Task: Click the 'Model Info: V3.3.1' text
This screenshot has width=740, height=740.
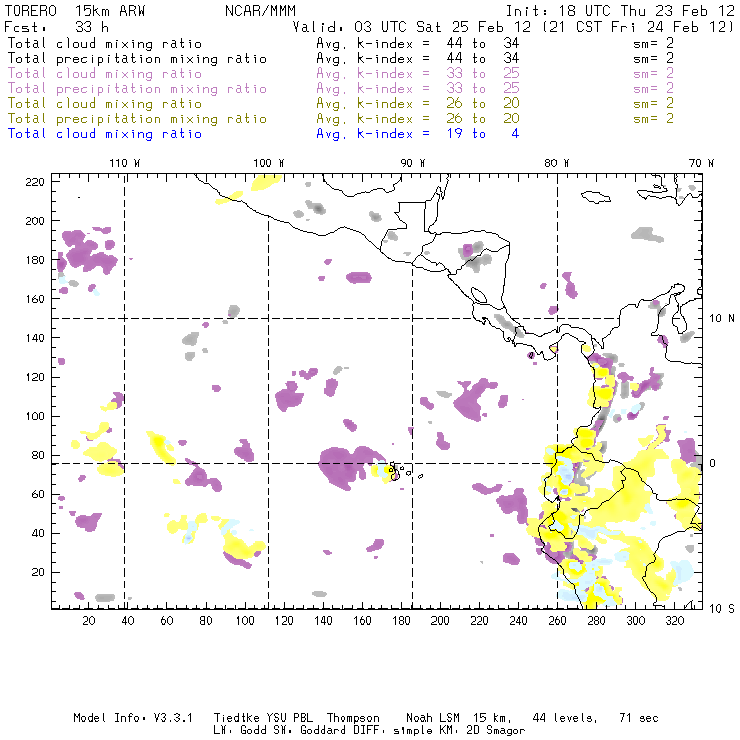Action: [x=133, y=718]
